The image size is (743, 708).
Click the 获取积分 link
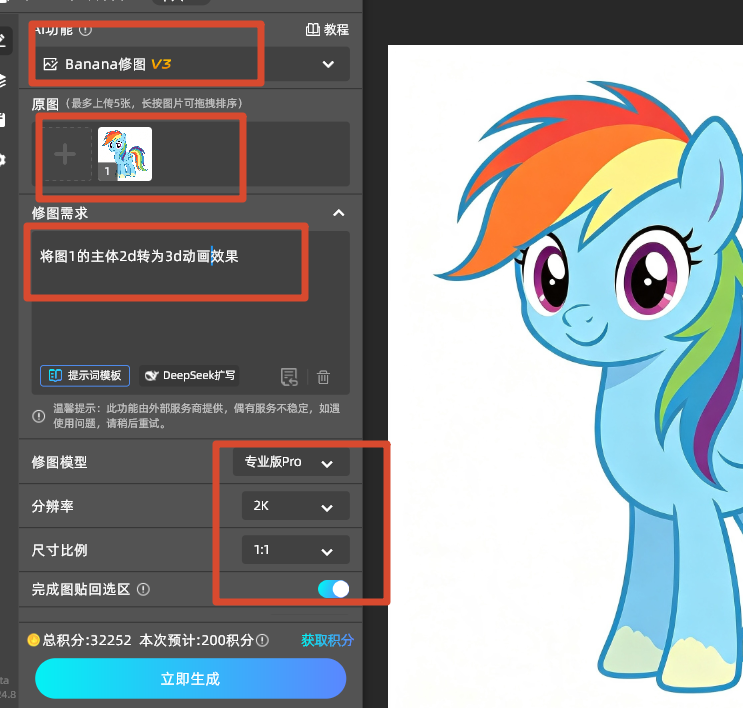tap(327, 640)
